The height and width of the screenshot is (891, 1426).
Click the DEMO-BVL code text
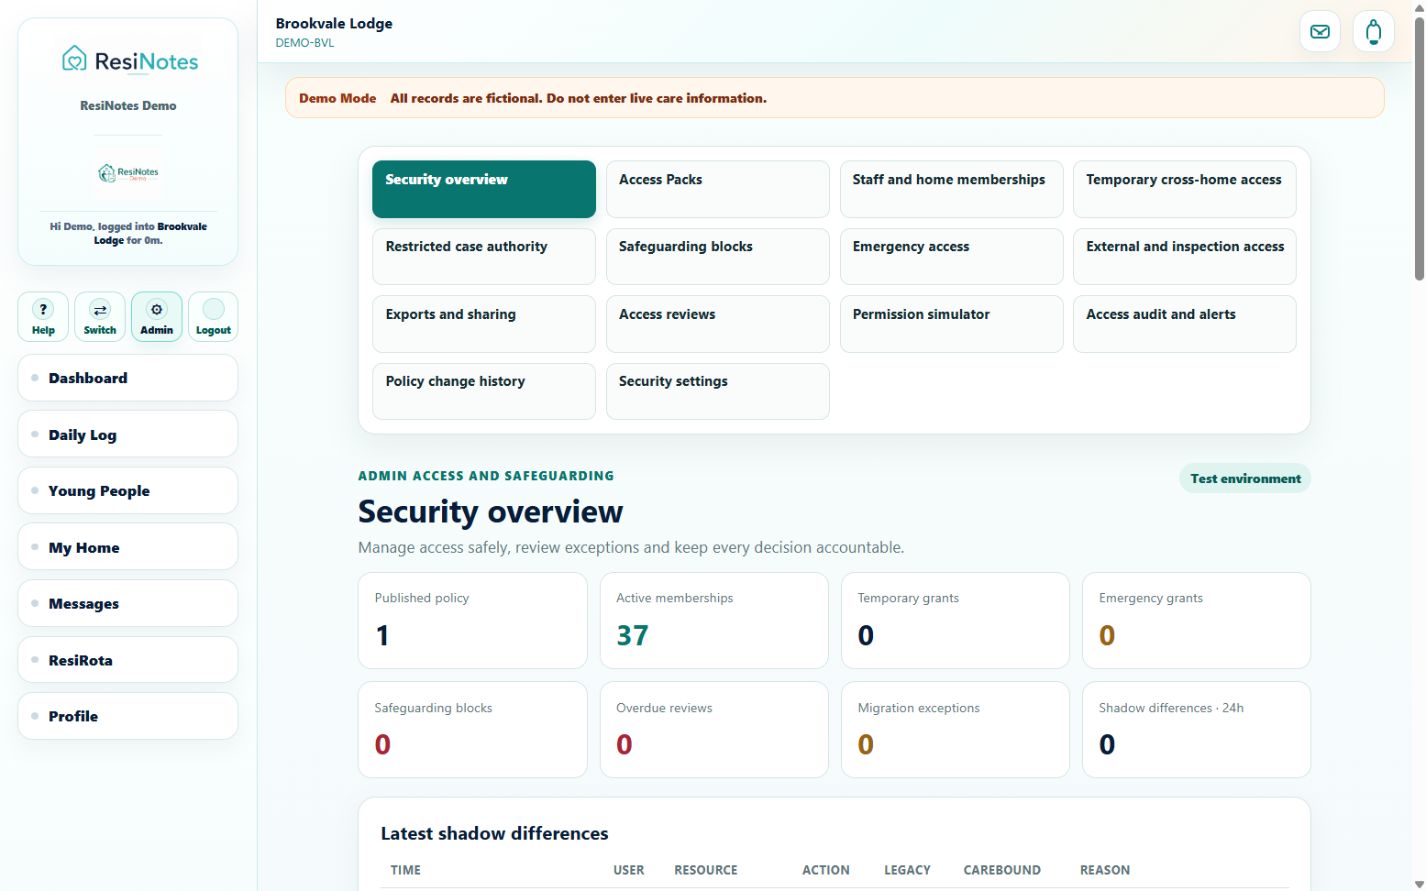coord(305,43)
